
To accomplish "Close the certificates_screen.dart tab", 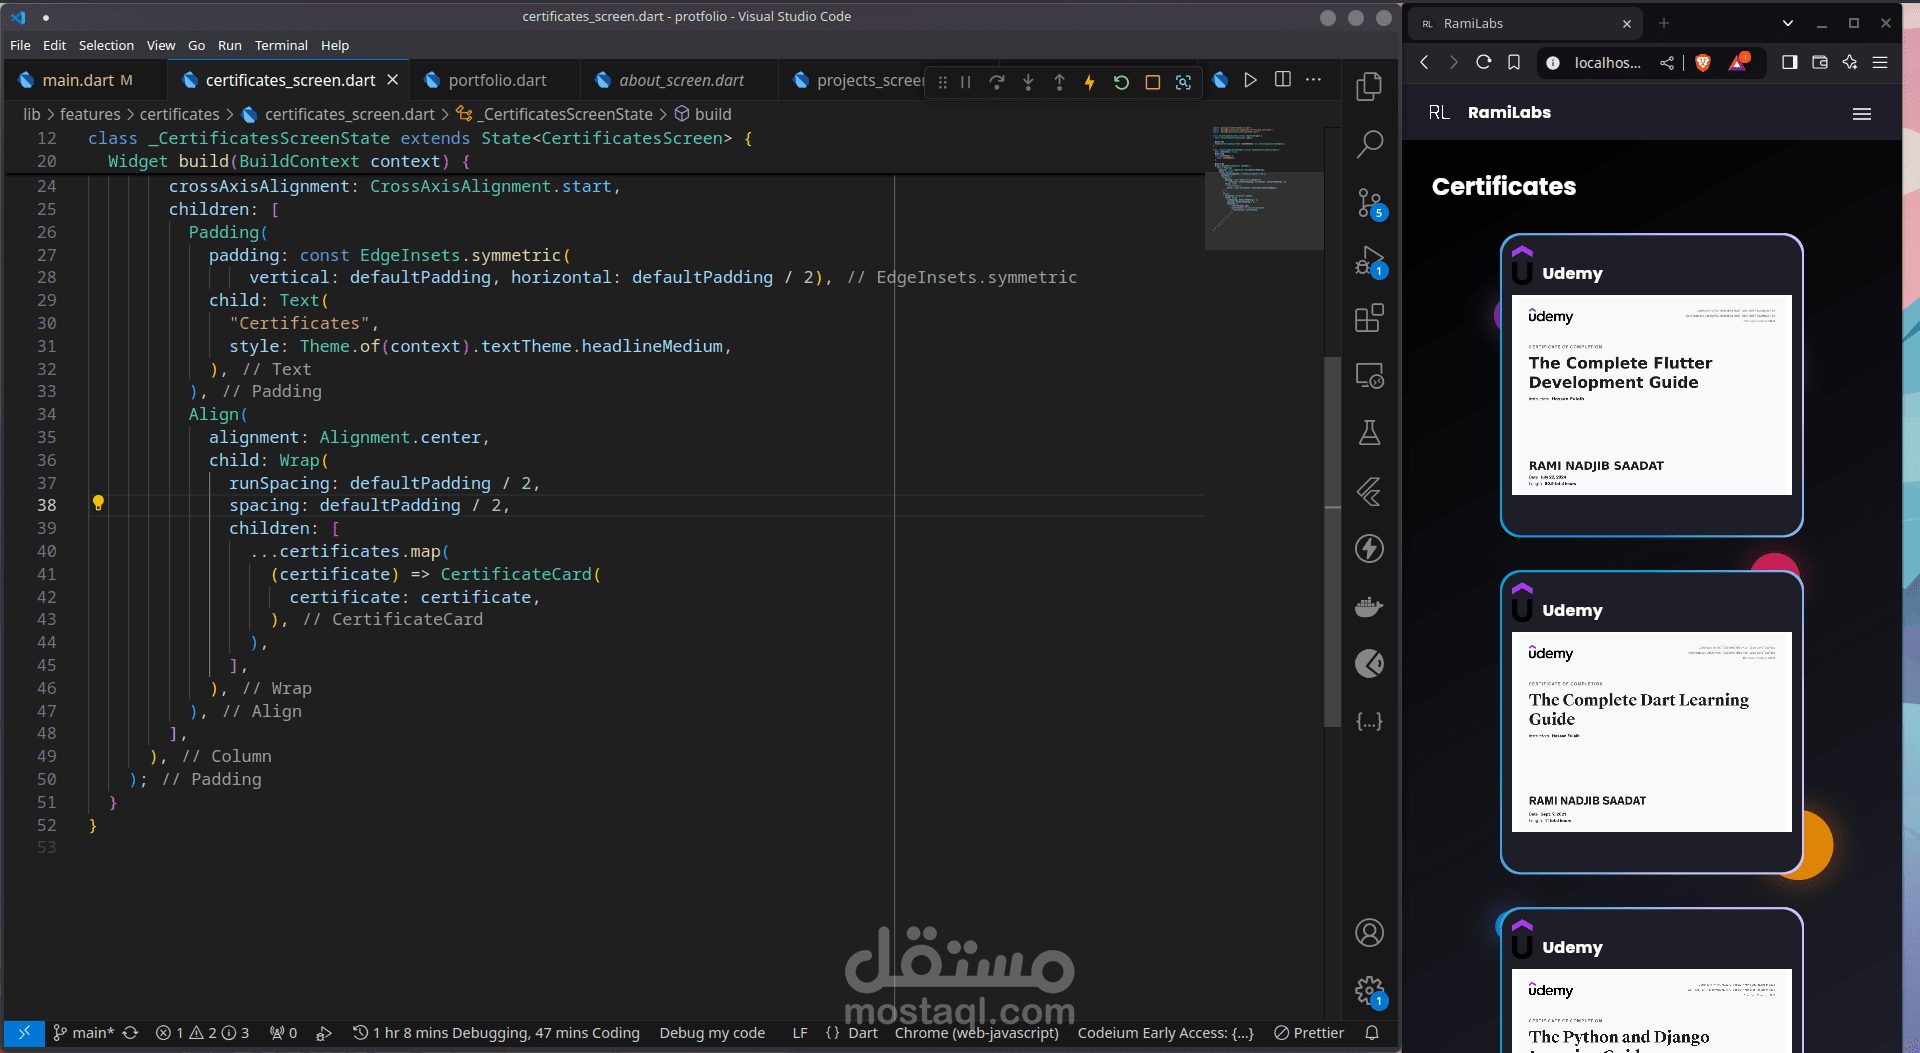I will (x=393, y=80).
